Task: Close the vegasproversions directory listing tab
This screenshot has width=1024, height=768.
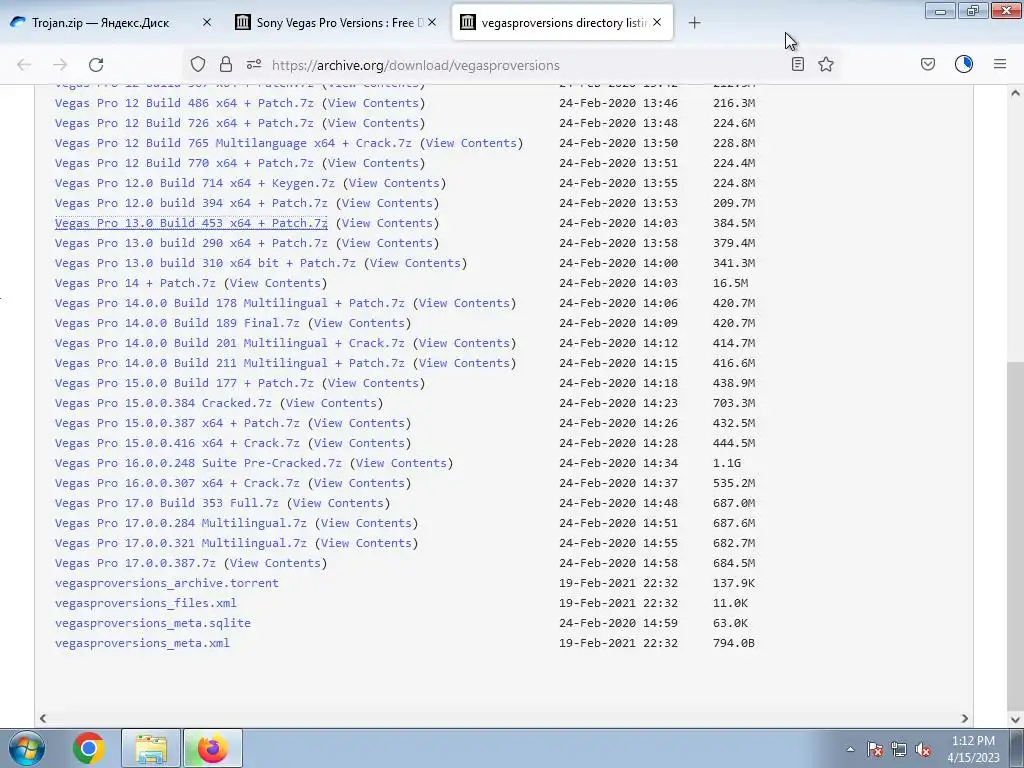Action: pyautogui.click(x=657, y=22)
